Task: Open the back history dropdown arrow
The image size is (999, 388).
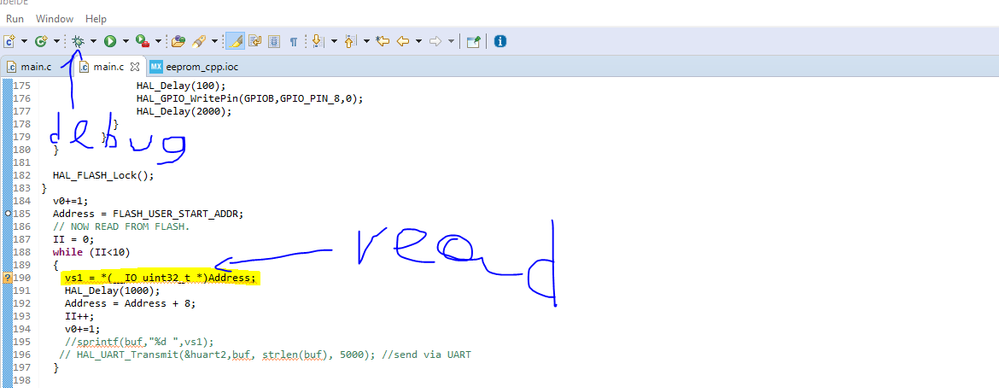Action: [419, 41]
